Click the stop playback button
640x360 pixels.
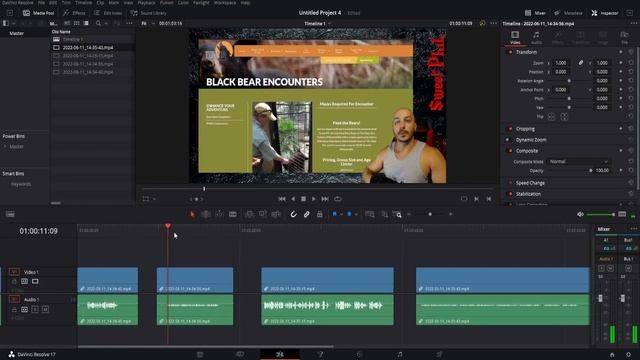tap(303, 199)
